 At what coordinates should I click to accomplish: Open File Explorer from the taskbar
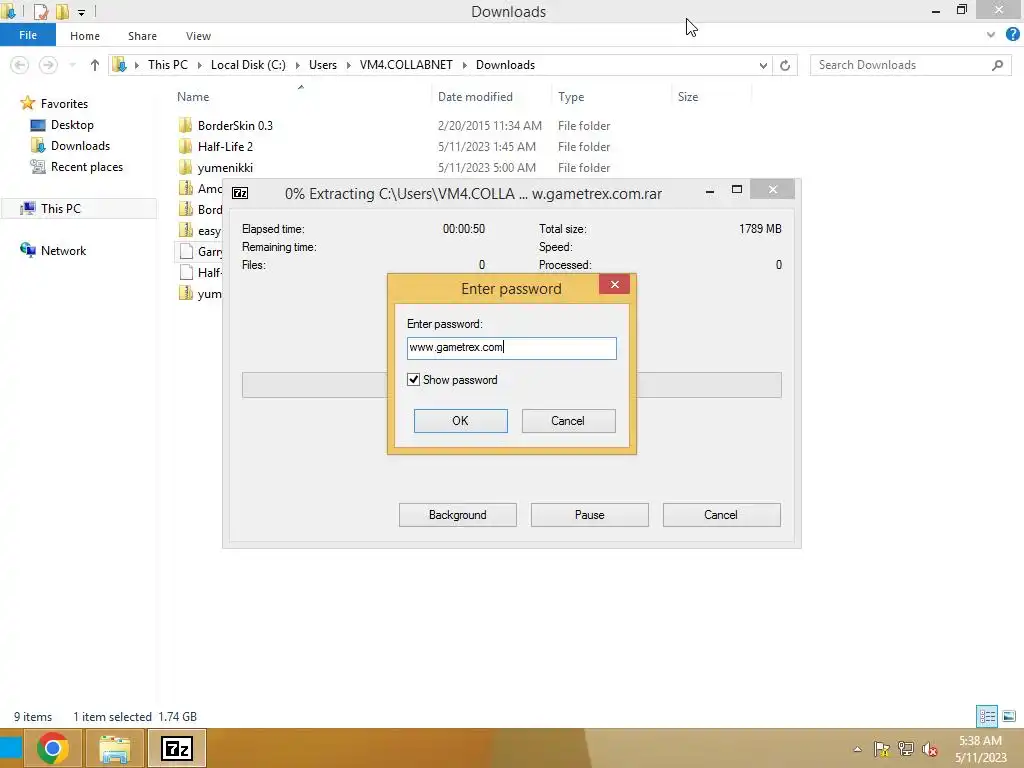pos(115,748)
